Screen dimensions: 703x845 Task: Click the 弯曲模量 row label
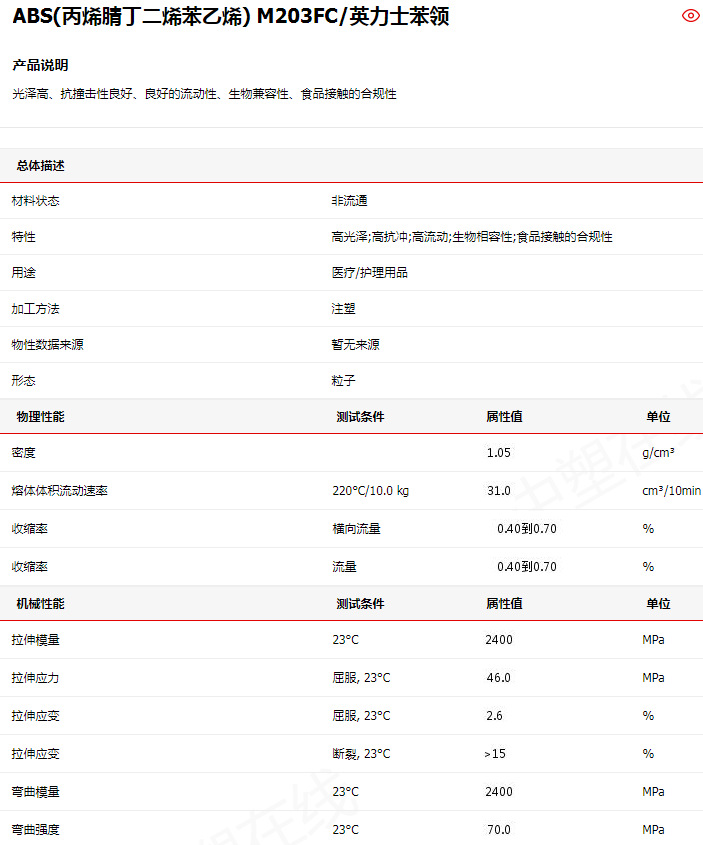(x=36, y=792)
